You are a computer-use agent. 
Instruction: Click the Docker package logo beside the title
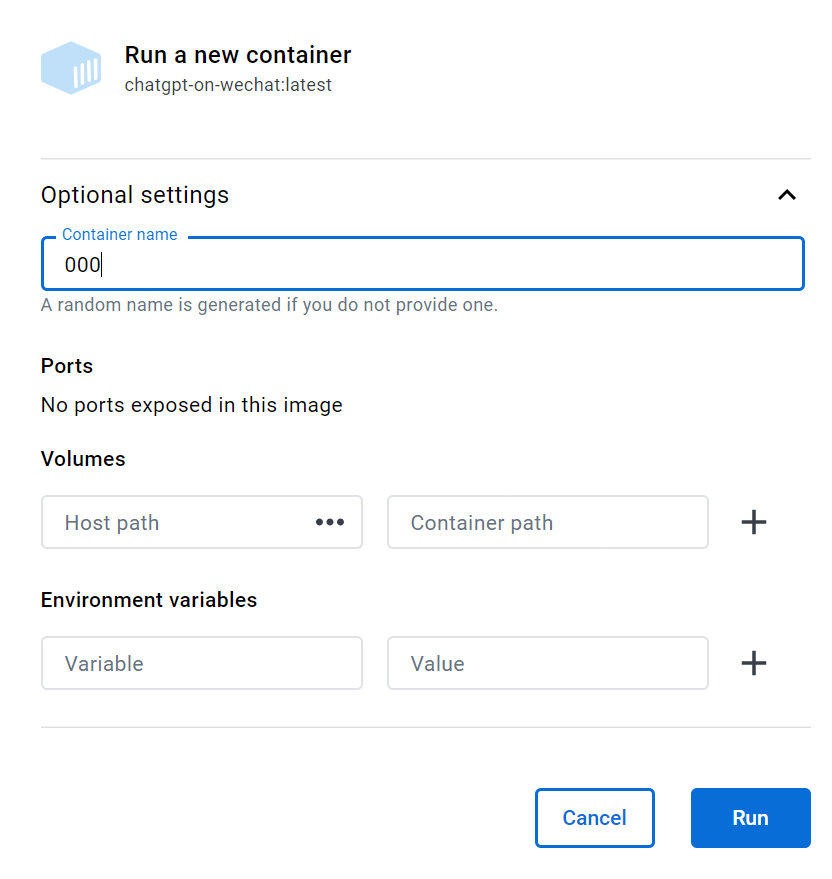tap(70, 67)
